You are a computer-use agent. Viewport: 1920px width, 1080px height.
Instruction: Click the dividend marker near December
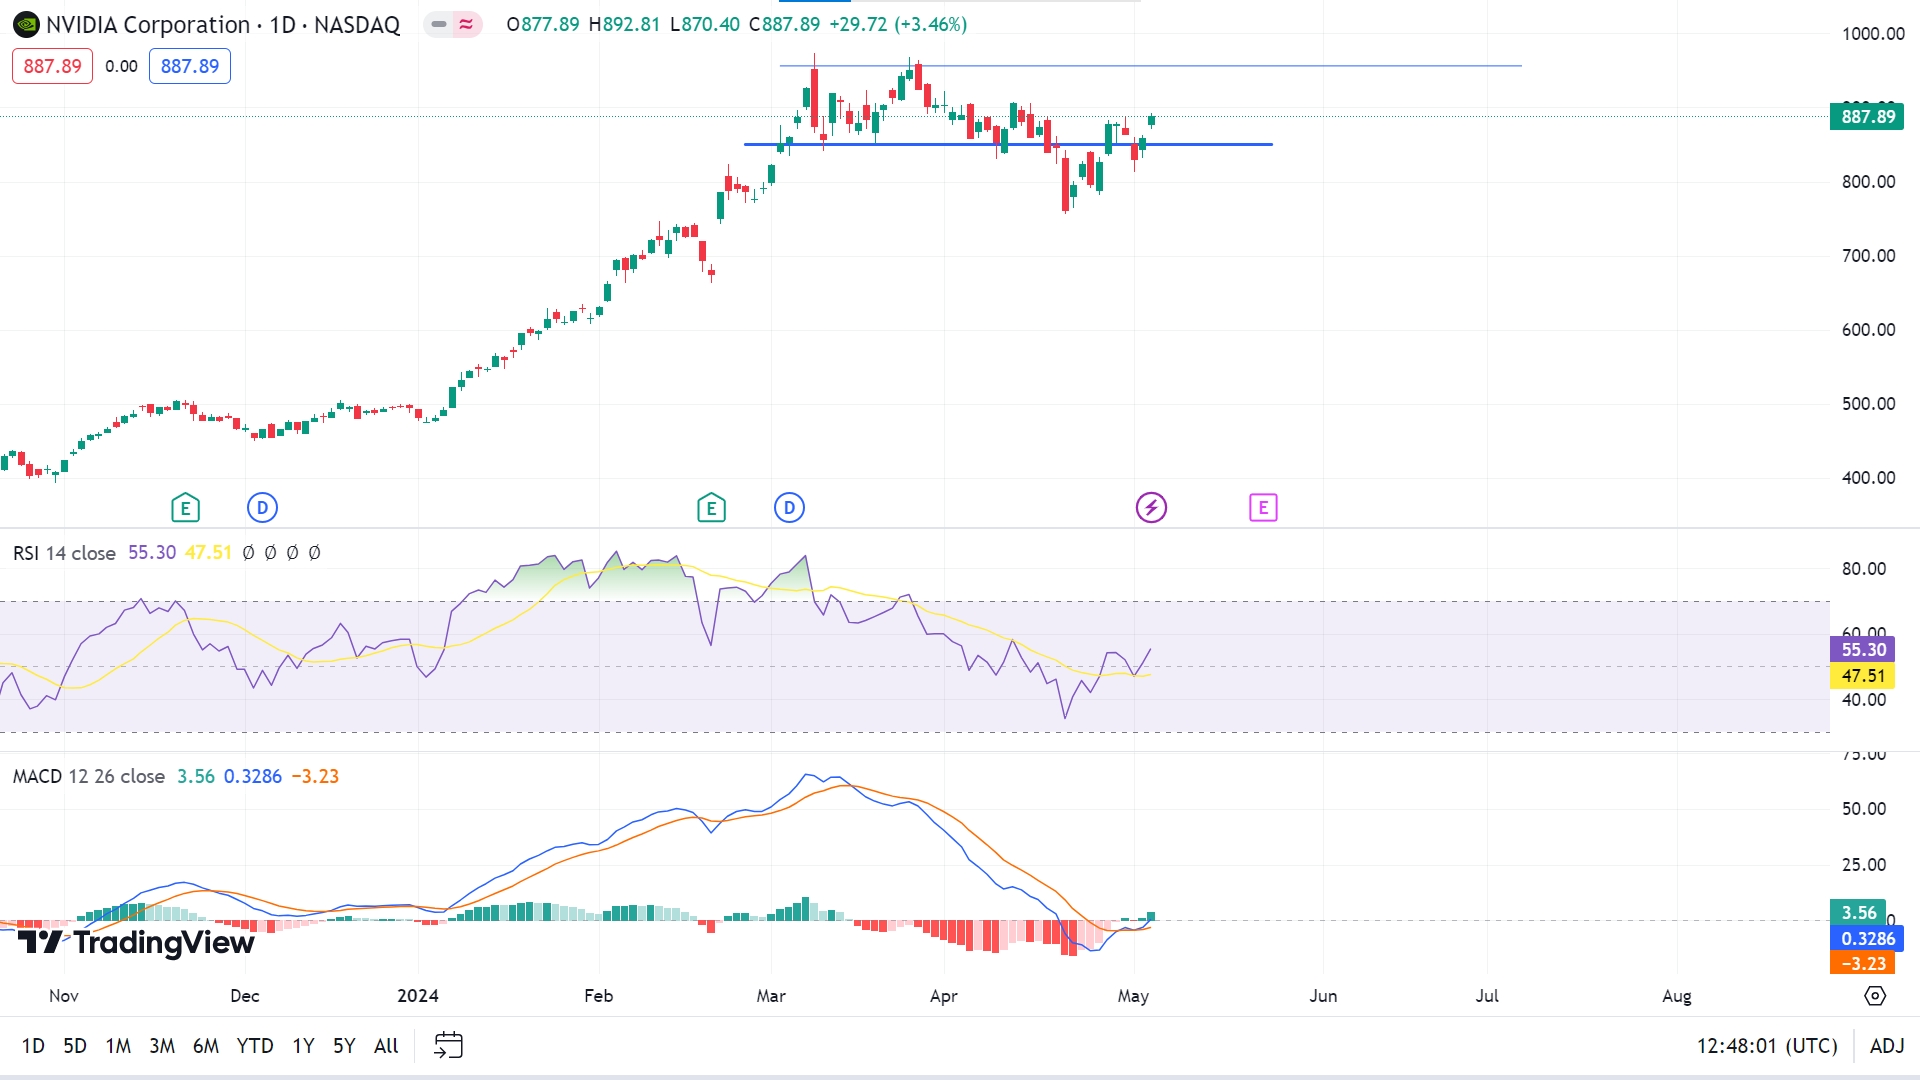pyautogui.click(x=262, y=508)
